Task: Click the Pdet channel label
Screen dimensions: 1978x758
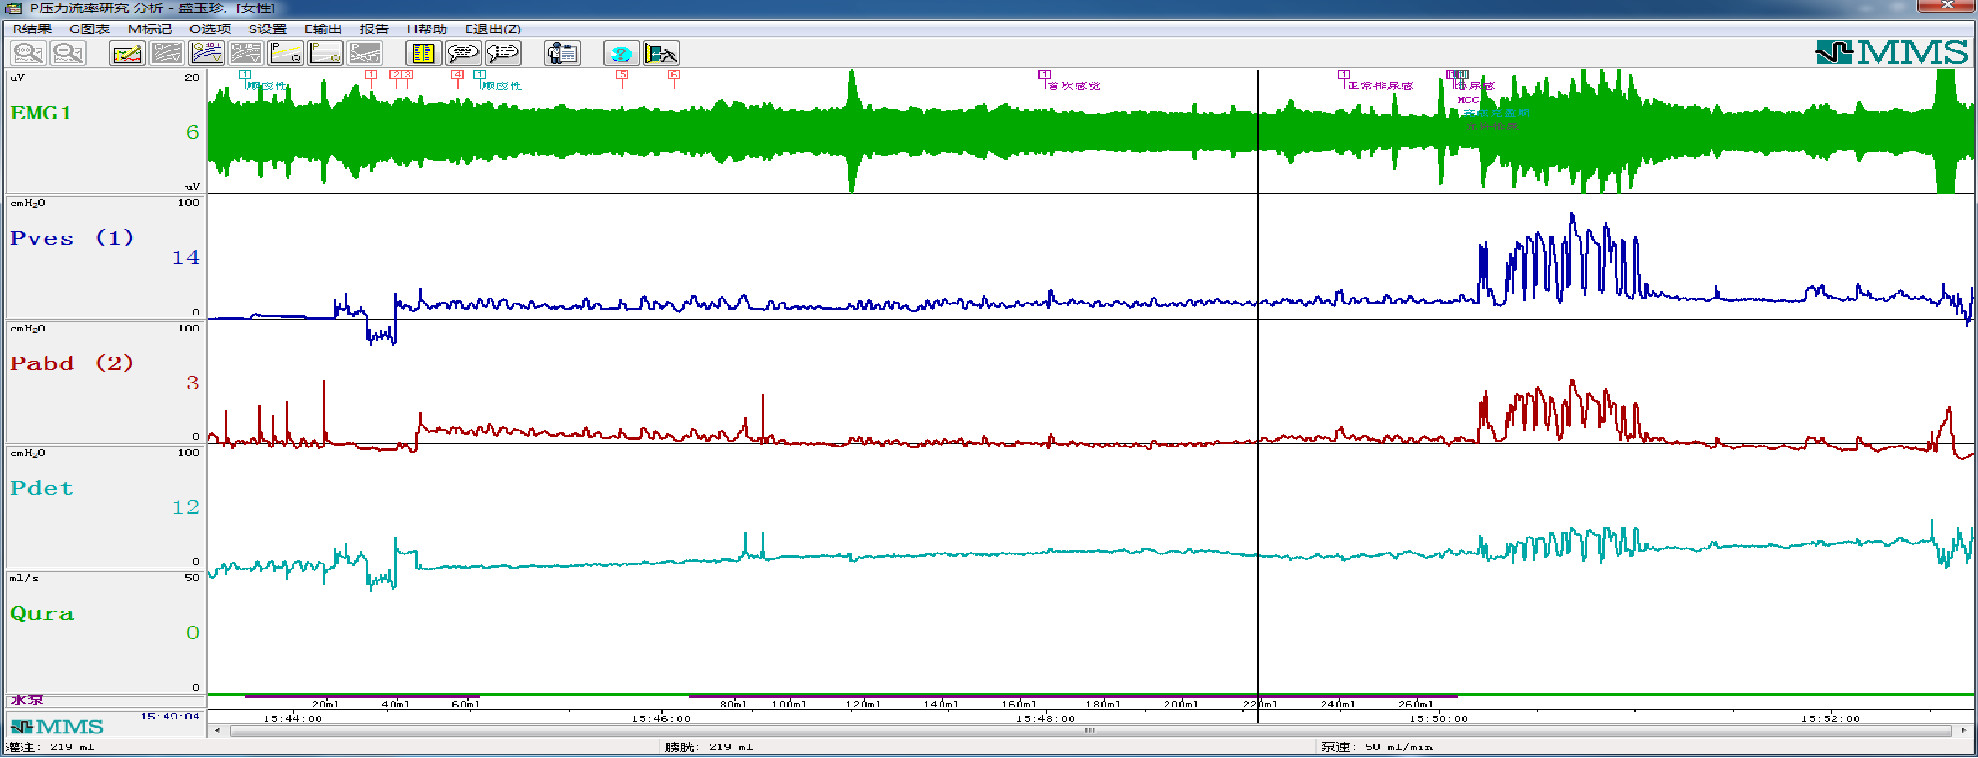Action: (42, 488)
